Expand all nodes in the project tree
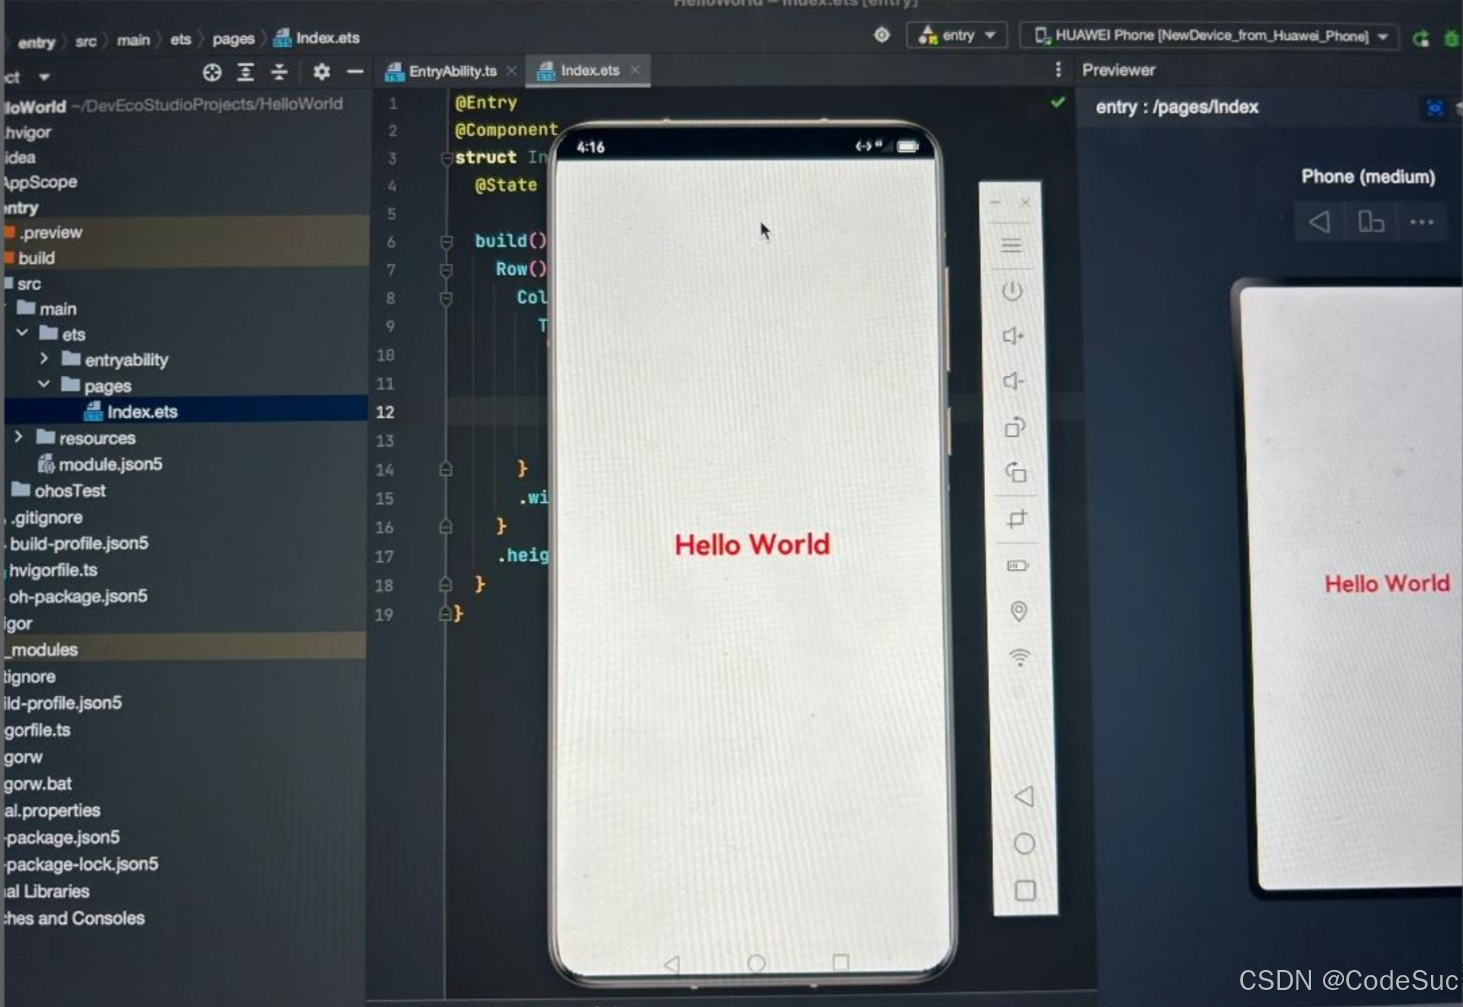This screenshot has width=1463, height=1007. tap(246, 72)
